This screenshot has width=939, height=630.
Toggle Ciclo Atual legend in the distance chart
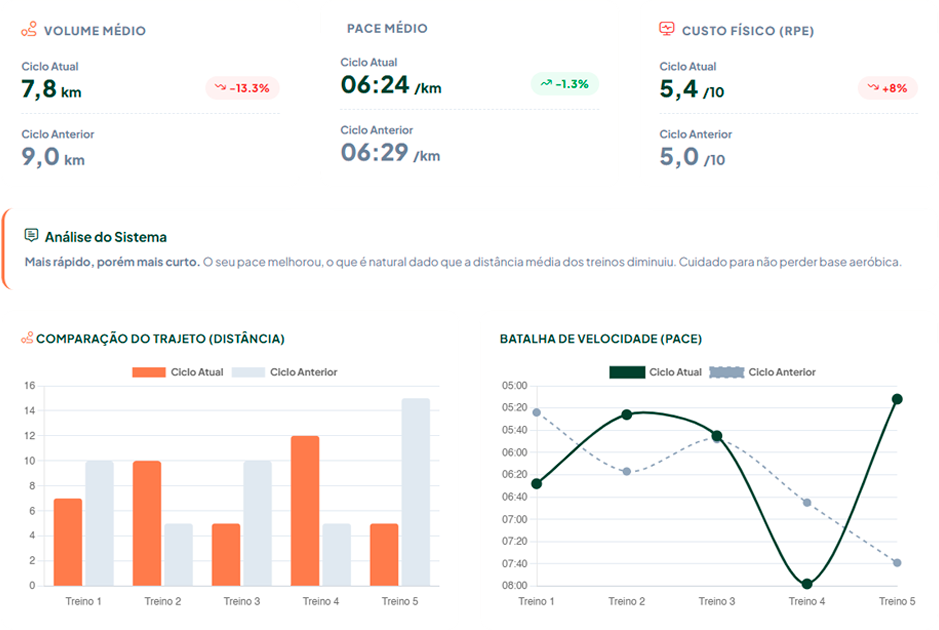[177, 372]
